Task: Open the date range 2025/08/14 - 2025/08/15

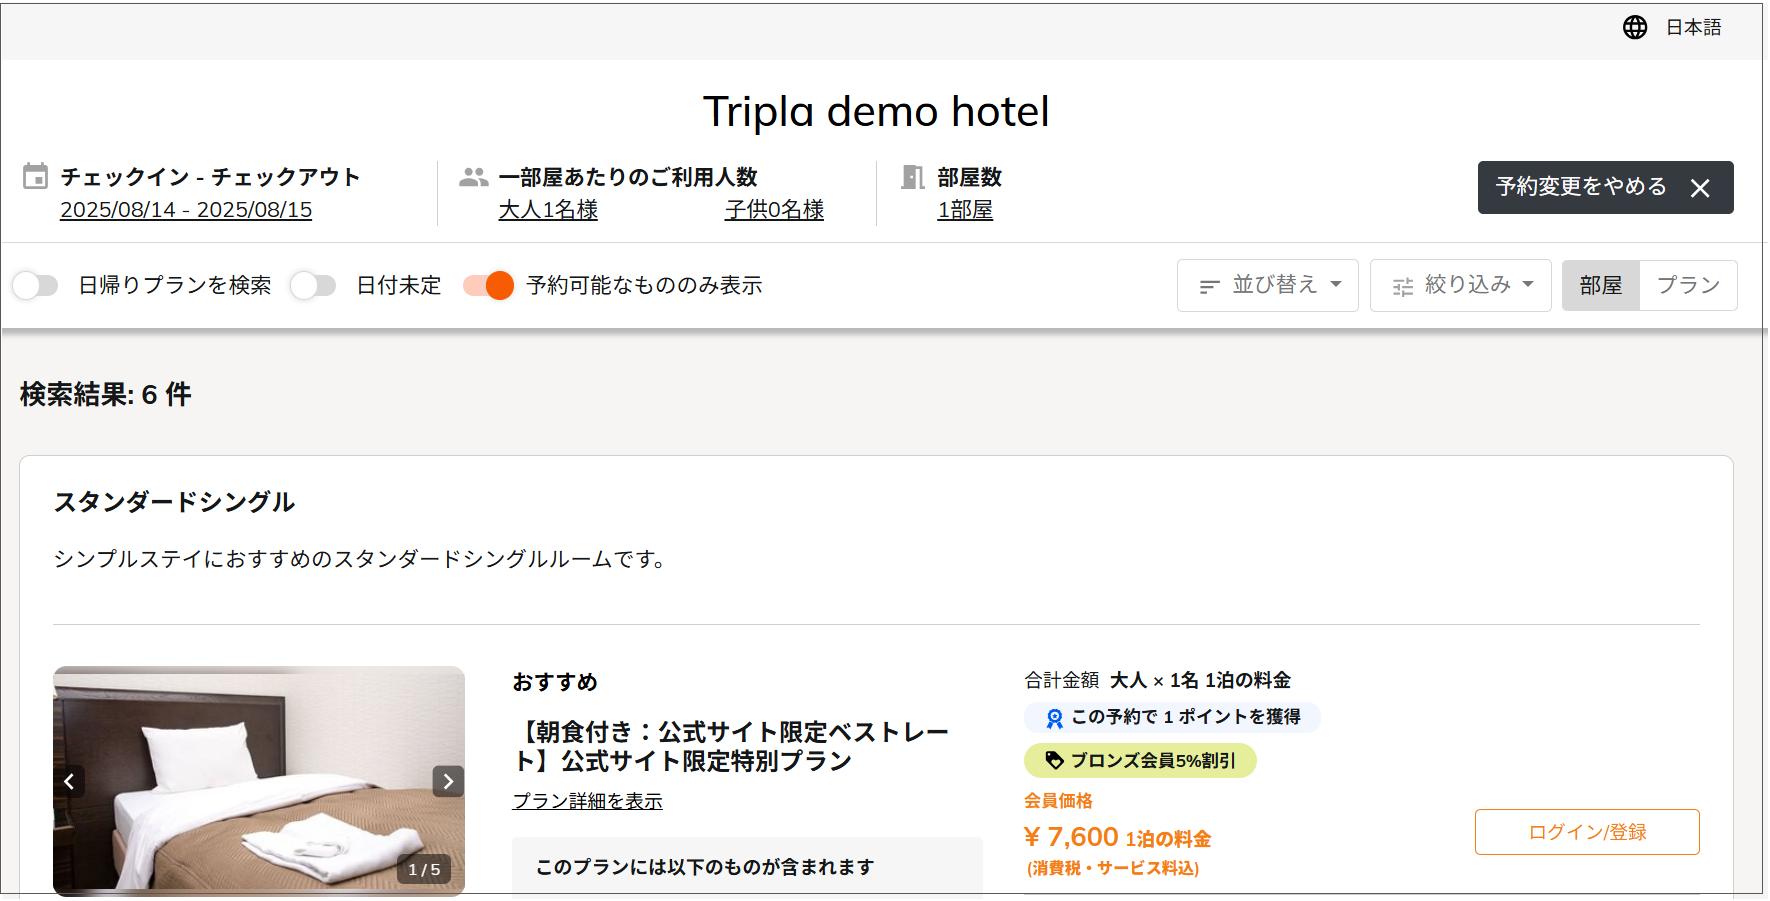Action: [x=186, y=210]
